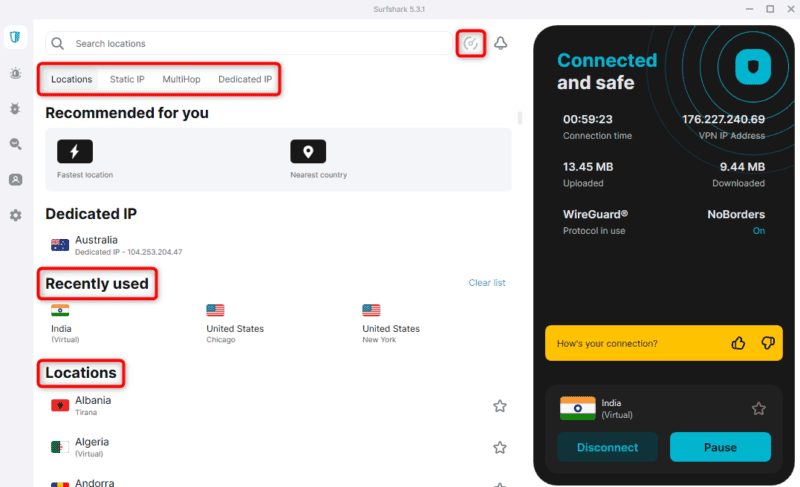This screenshot has width=800, height=487.
Task: Minimize the Surfshark window
Action: coord(749,9)
